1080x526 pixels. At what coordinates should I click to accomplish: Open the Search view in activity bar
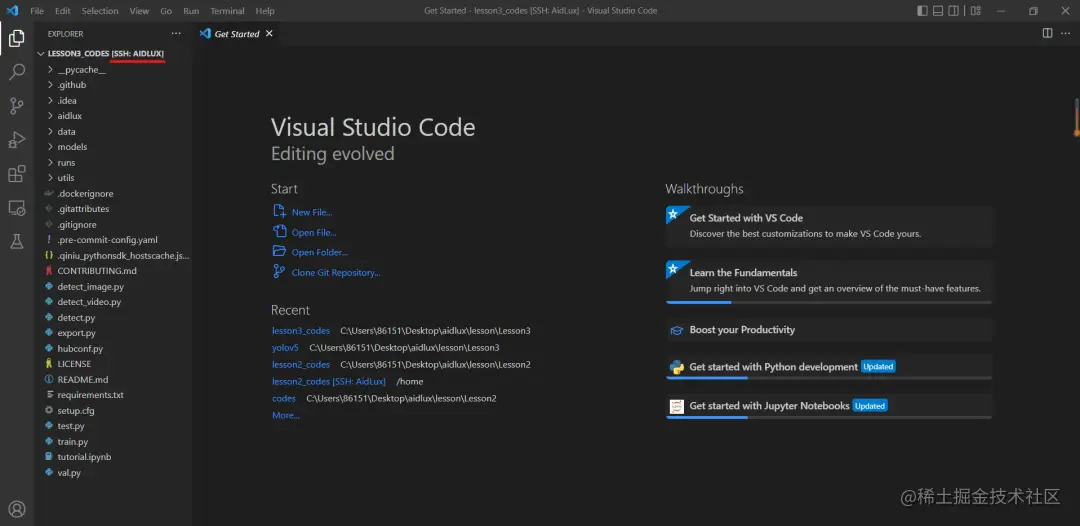[x=17, y=72]
